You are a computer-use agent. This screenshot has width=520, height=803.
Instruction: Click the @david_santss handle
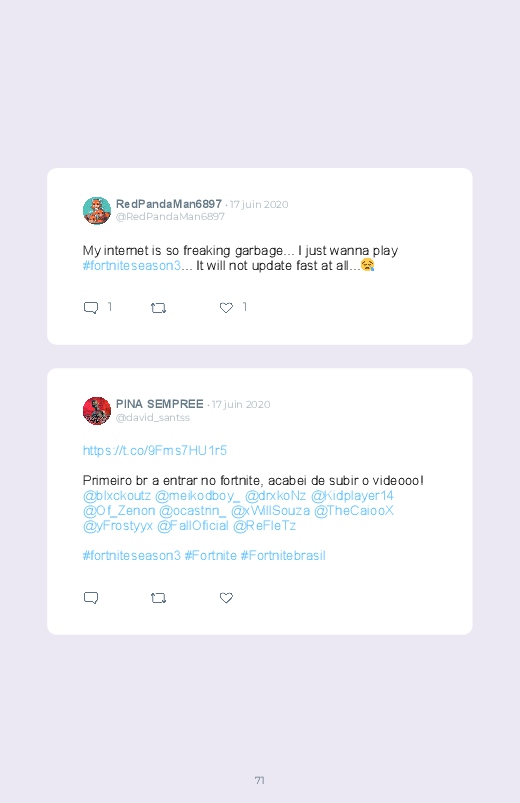pyautogui.click(x=153, y=417)
